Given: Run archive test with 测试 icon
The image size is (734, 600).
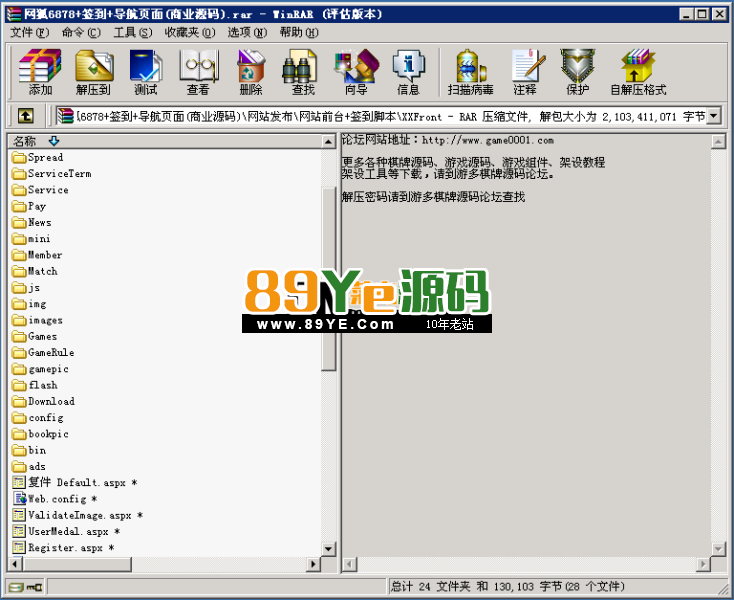Looking at the screenshot, I should point(146,72).
